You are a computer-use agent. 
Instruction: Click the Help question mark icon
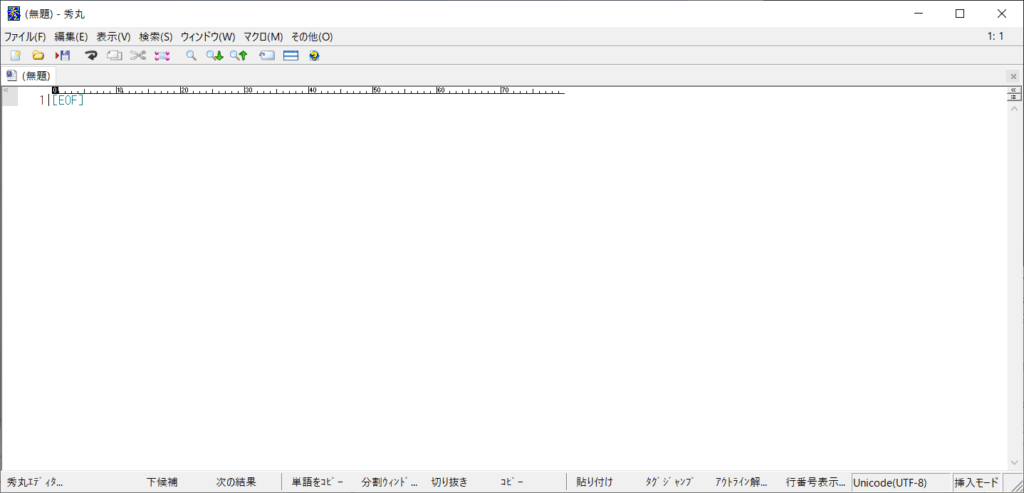click(314, 56)
